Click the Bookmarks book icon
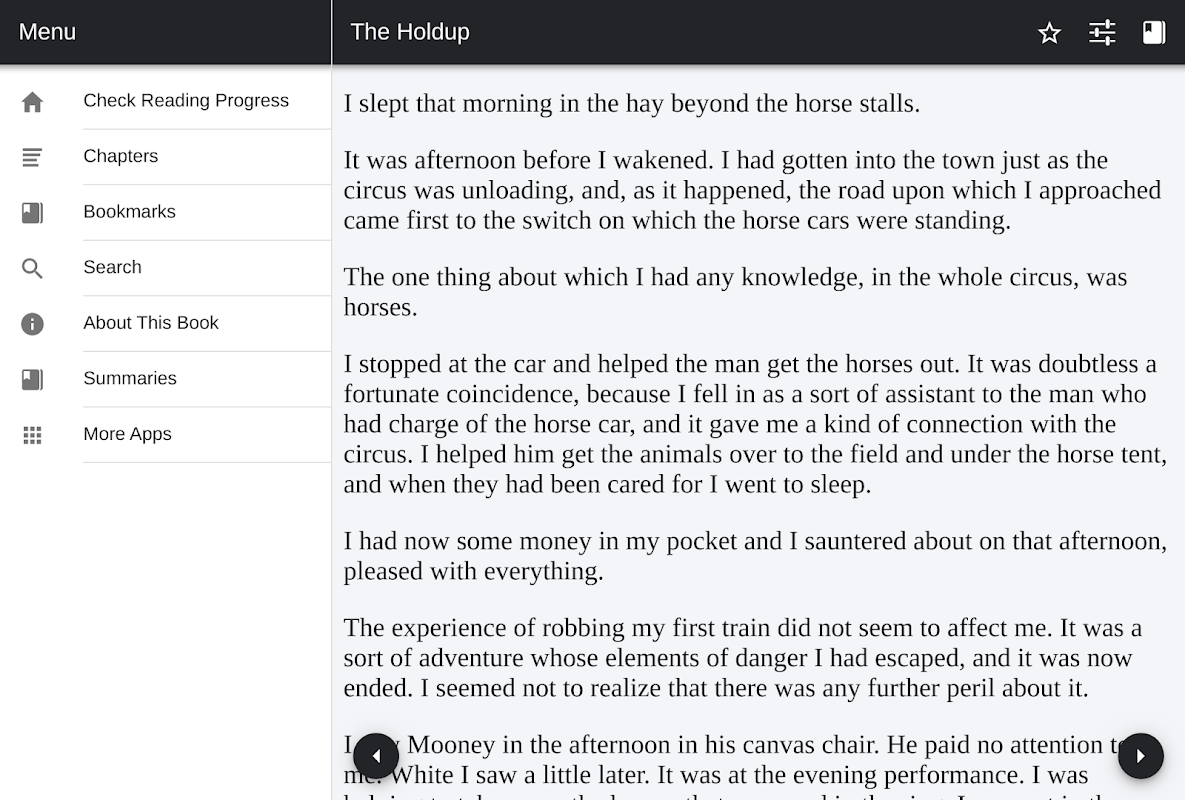This screenshot has height=800, width=1185. [32, 213]
